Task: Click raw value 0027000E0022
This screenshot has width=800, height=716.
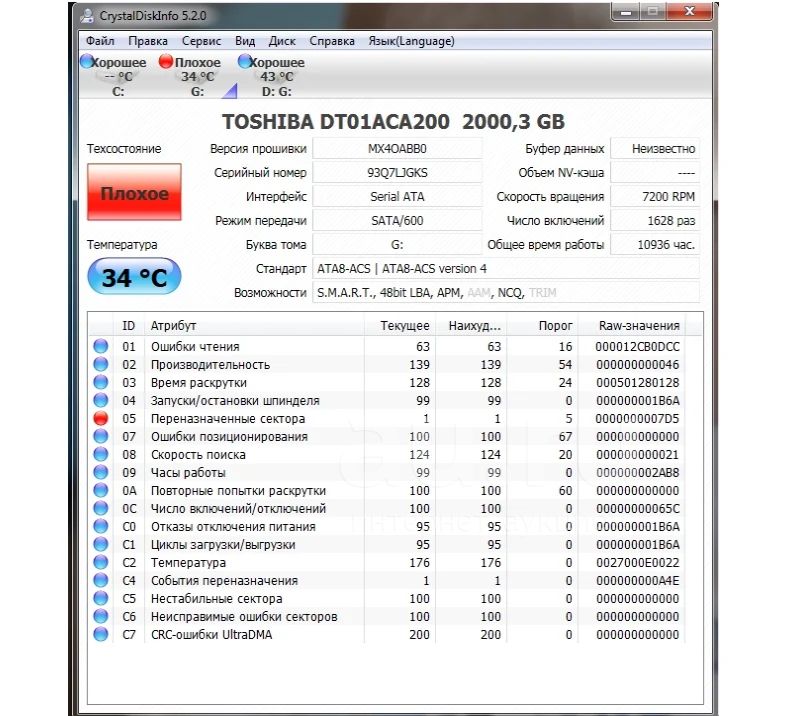Action: (637, 562)
